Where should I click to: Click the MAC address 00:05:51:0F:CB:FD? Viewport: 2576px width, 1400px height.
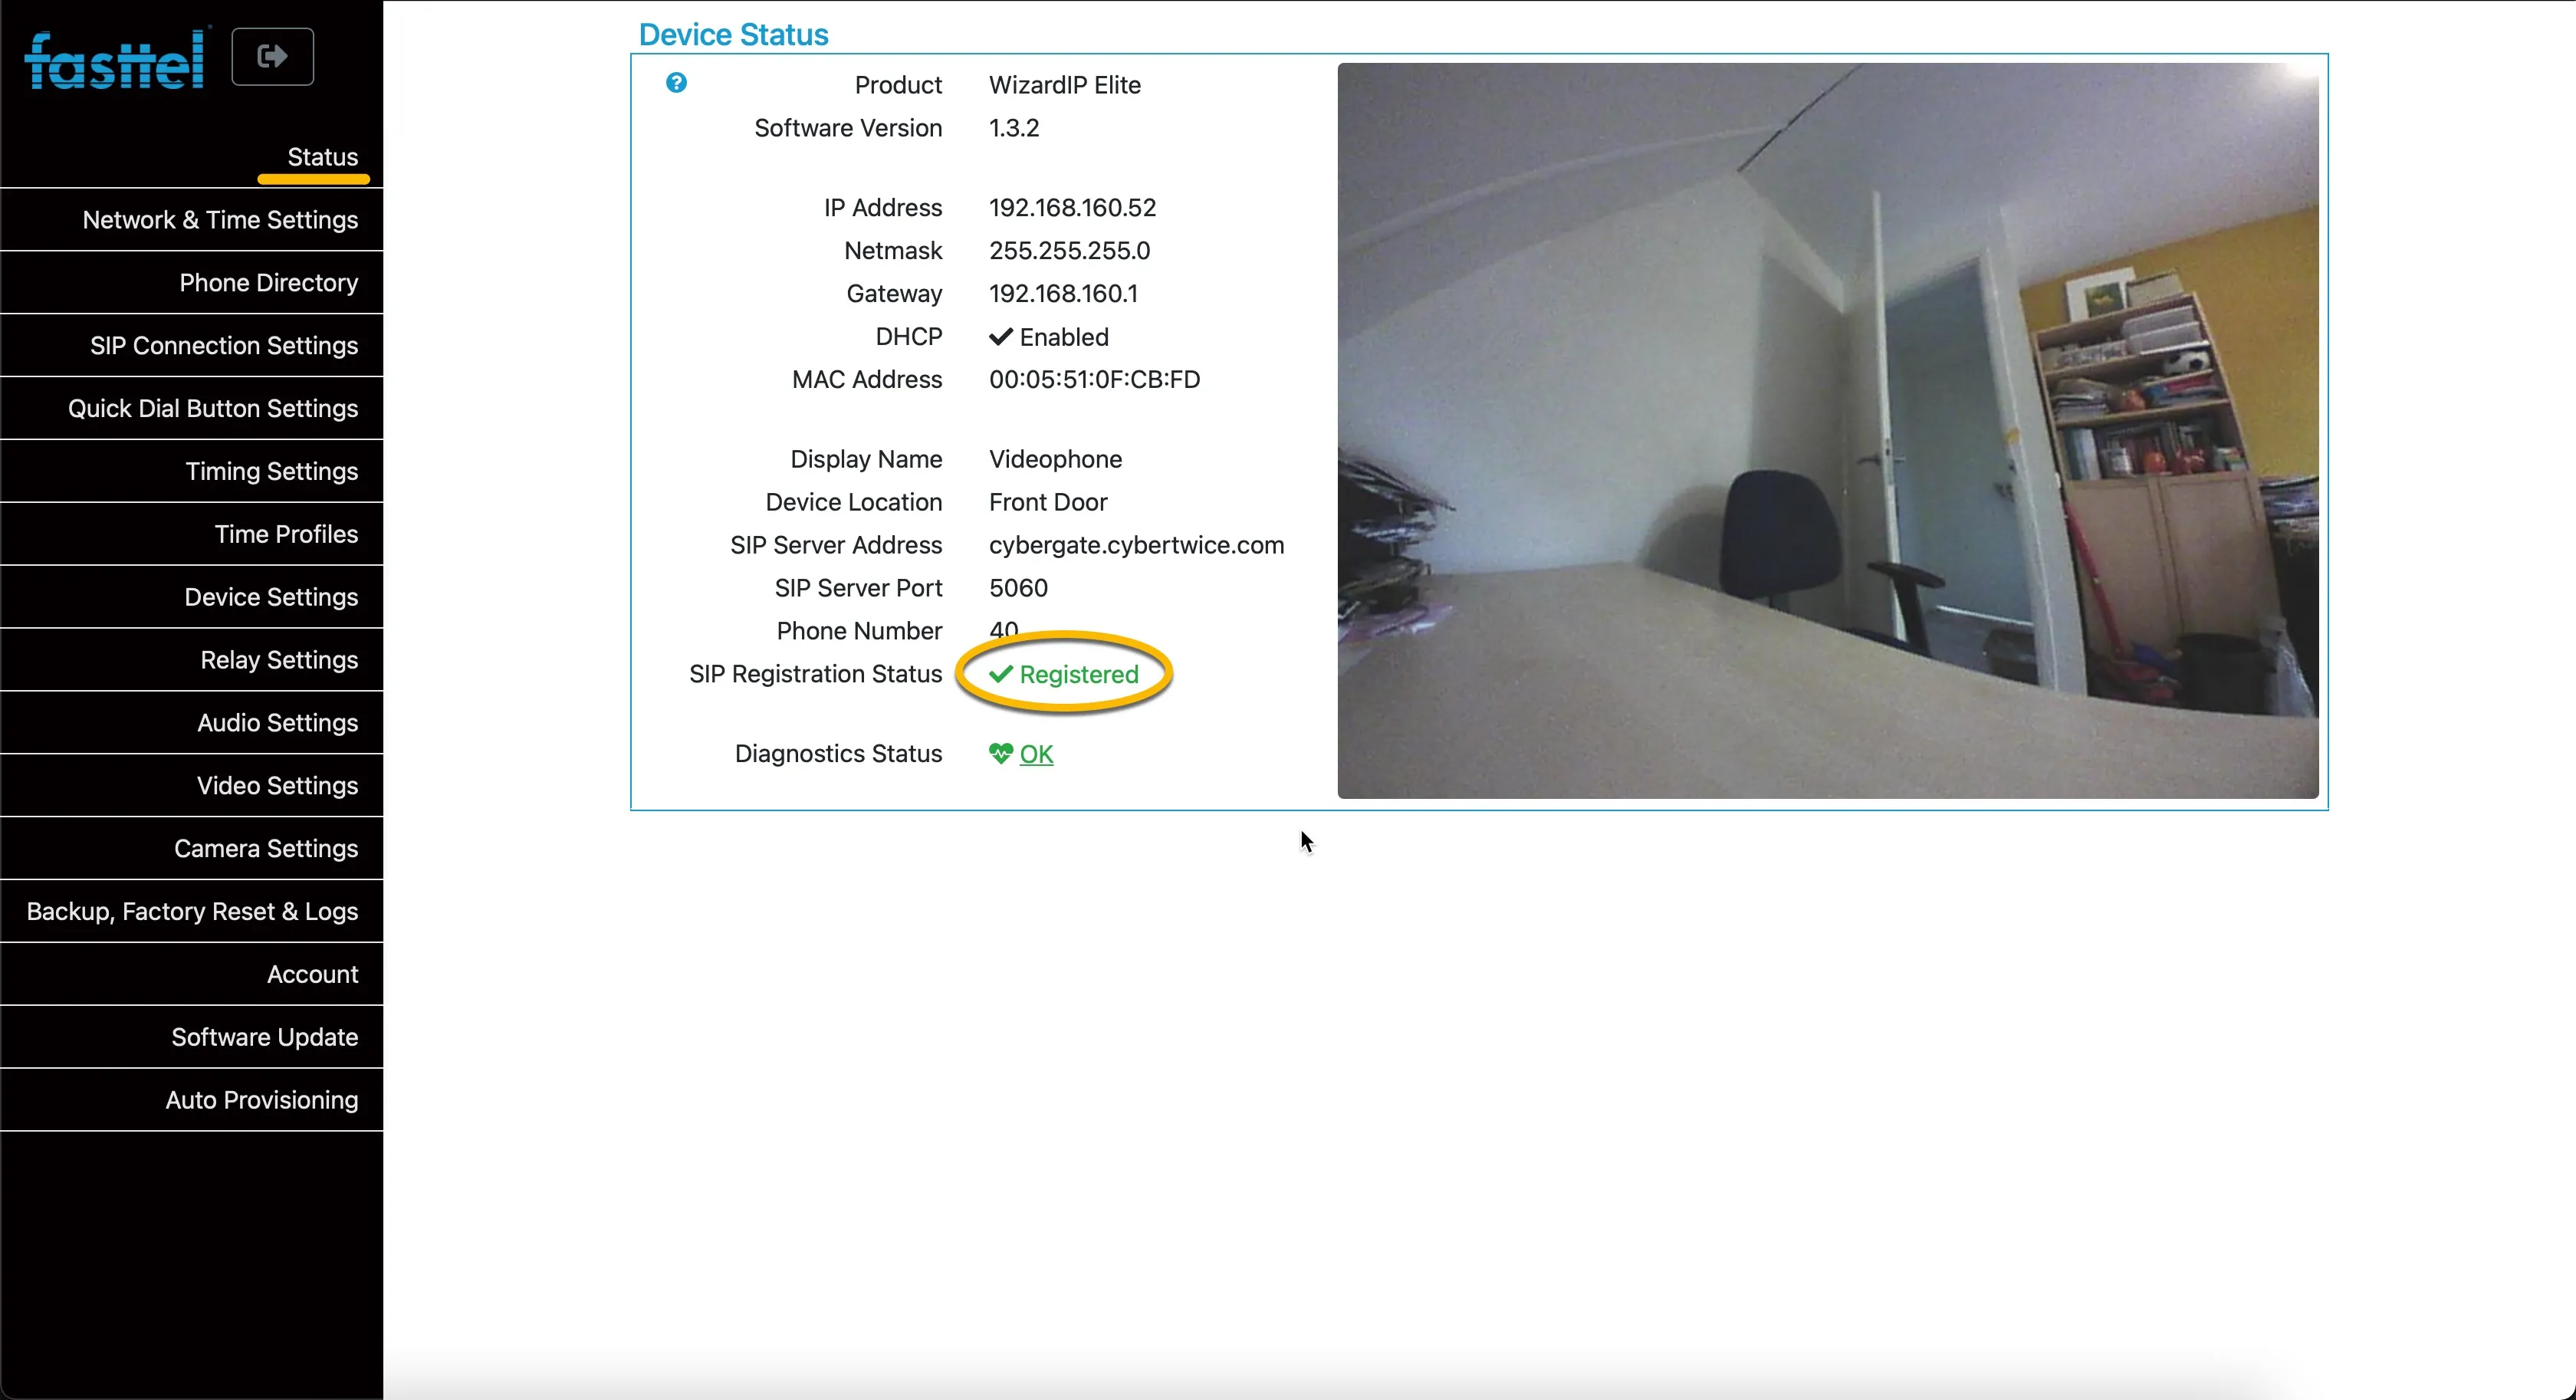point(1094,380)
